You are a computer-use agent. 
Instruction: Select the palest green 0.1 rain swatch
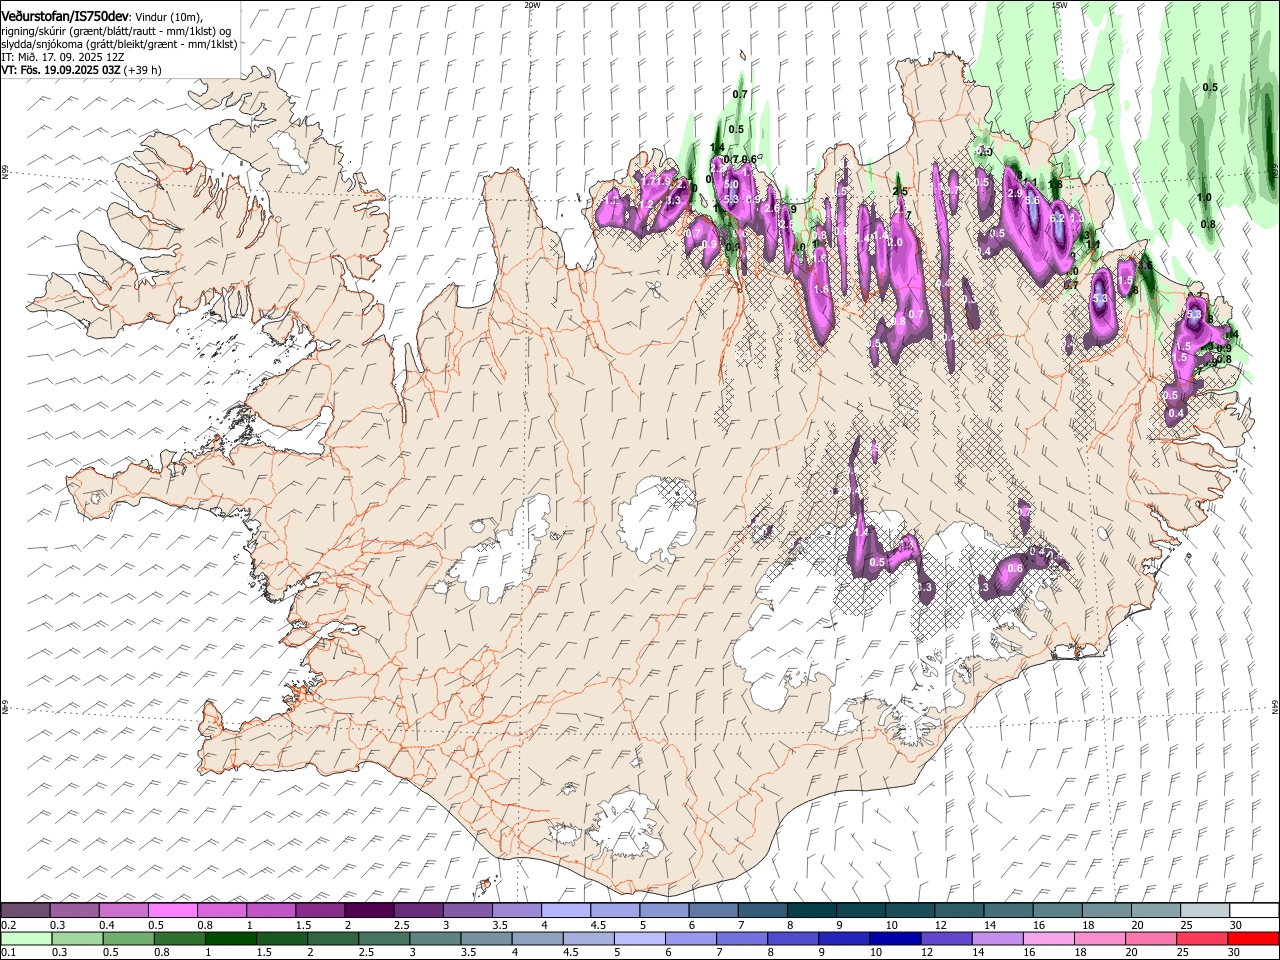[26, 938]
